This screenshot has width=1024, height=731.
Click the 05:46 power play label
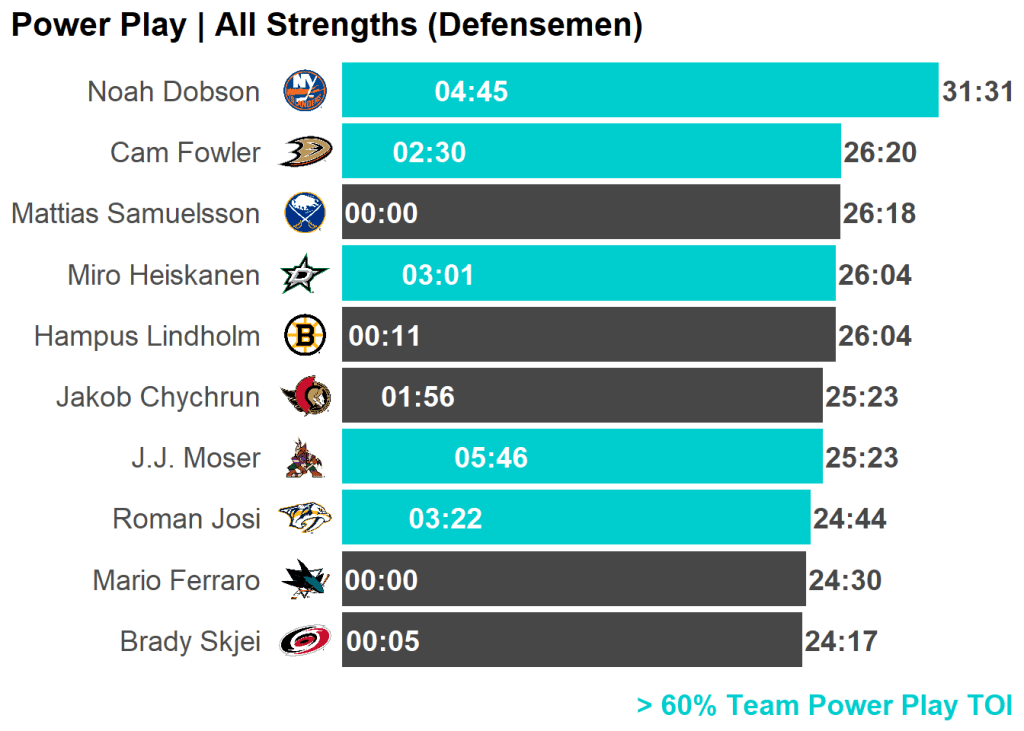491,458
